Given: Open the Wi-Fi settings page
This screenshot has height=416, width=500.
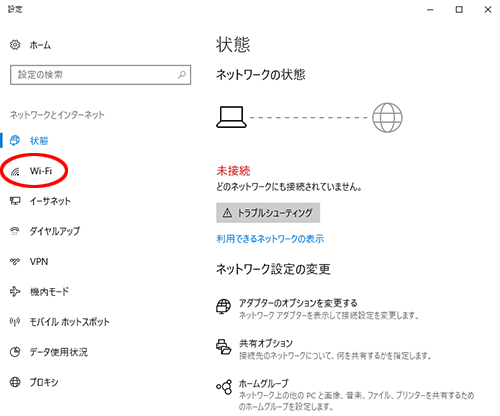Looking at the screenshot, I should [41, 171].
